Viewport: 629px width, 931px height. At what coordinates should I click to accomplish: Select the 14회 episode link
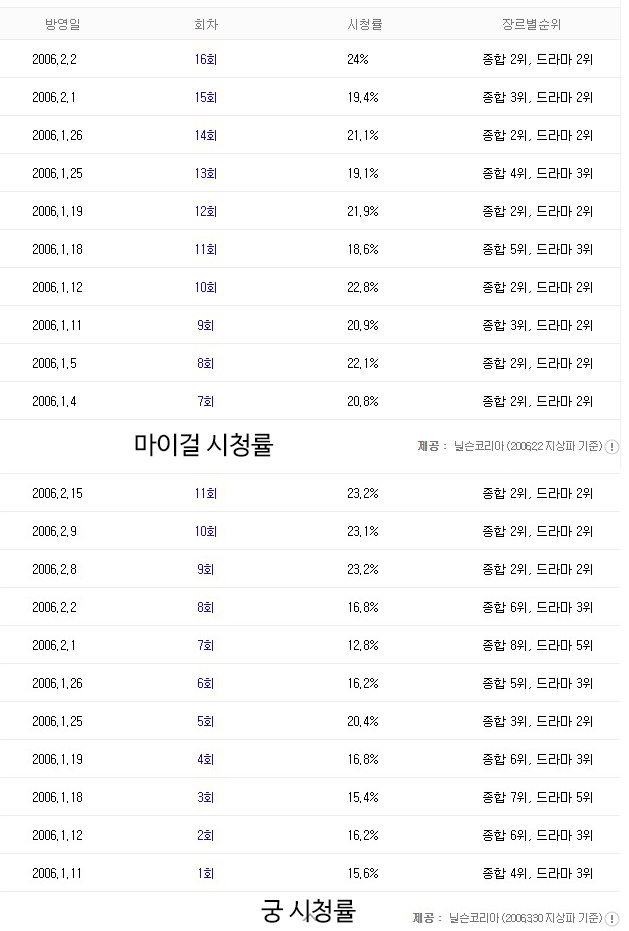[x=206, y=135]
